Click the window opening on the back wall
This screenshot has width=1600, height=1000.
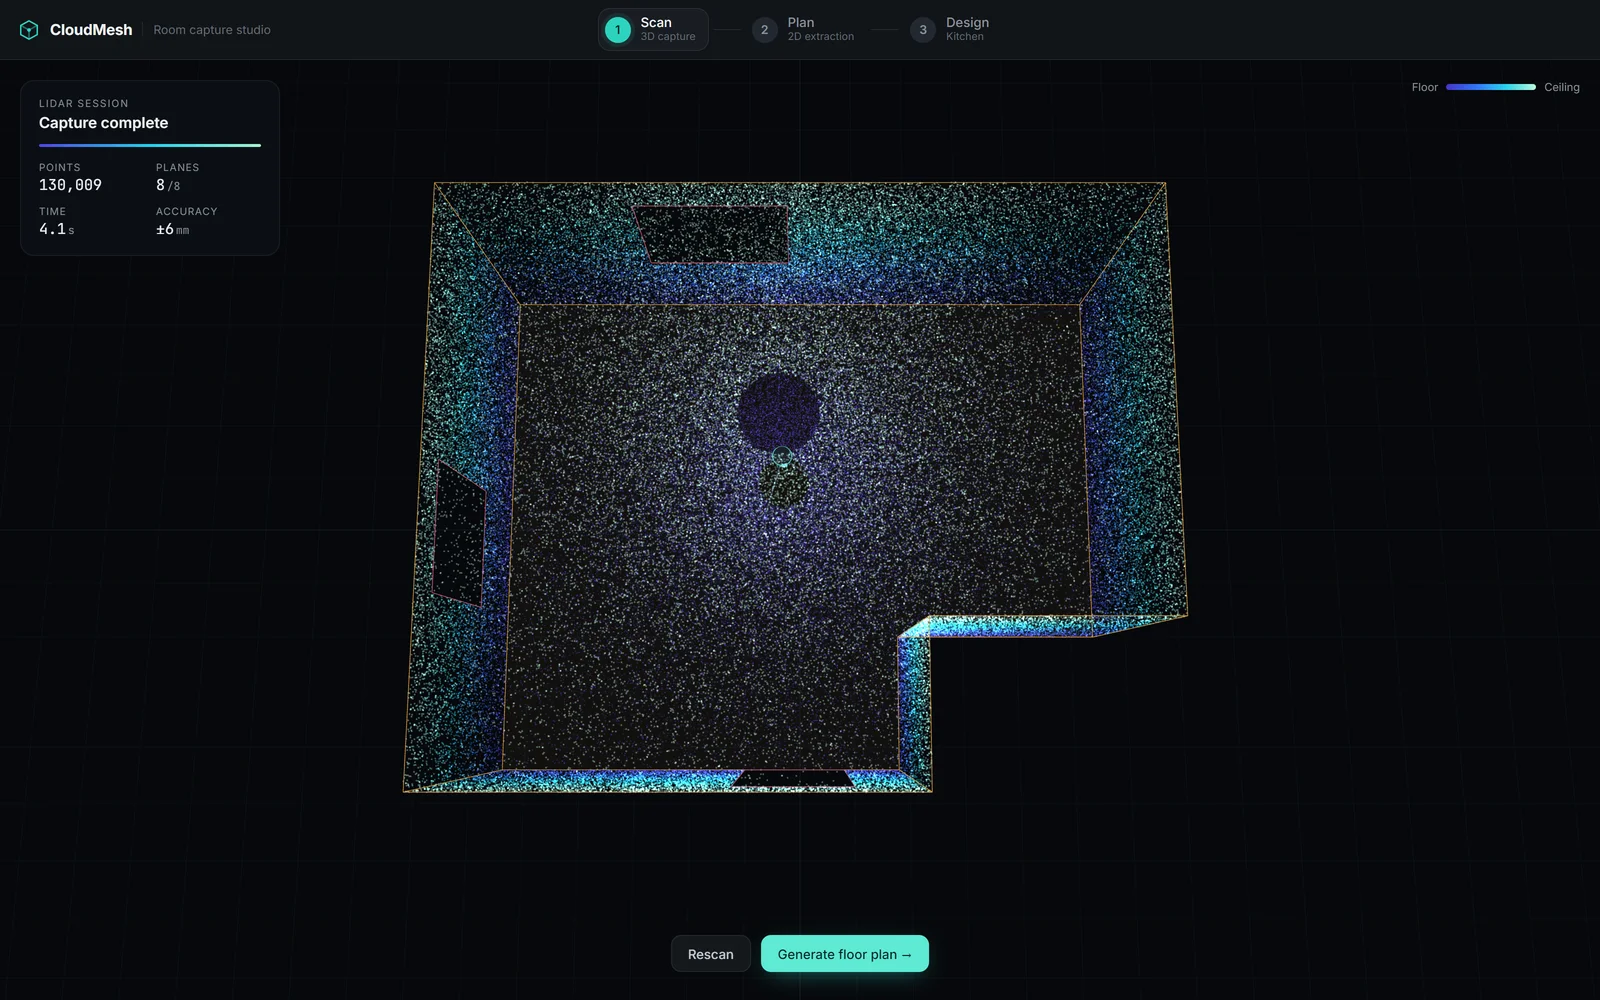point(711,234)
